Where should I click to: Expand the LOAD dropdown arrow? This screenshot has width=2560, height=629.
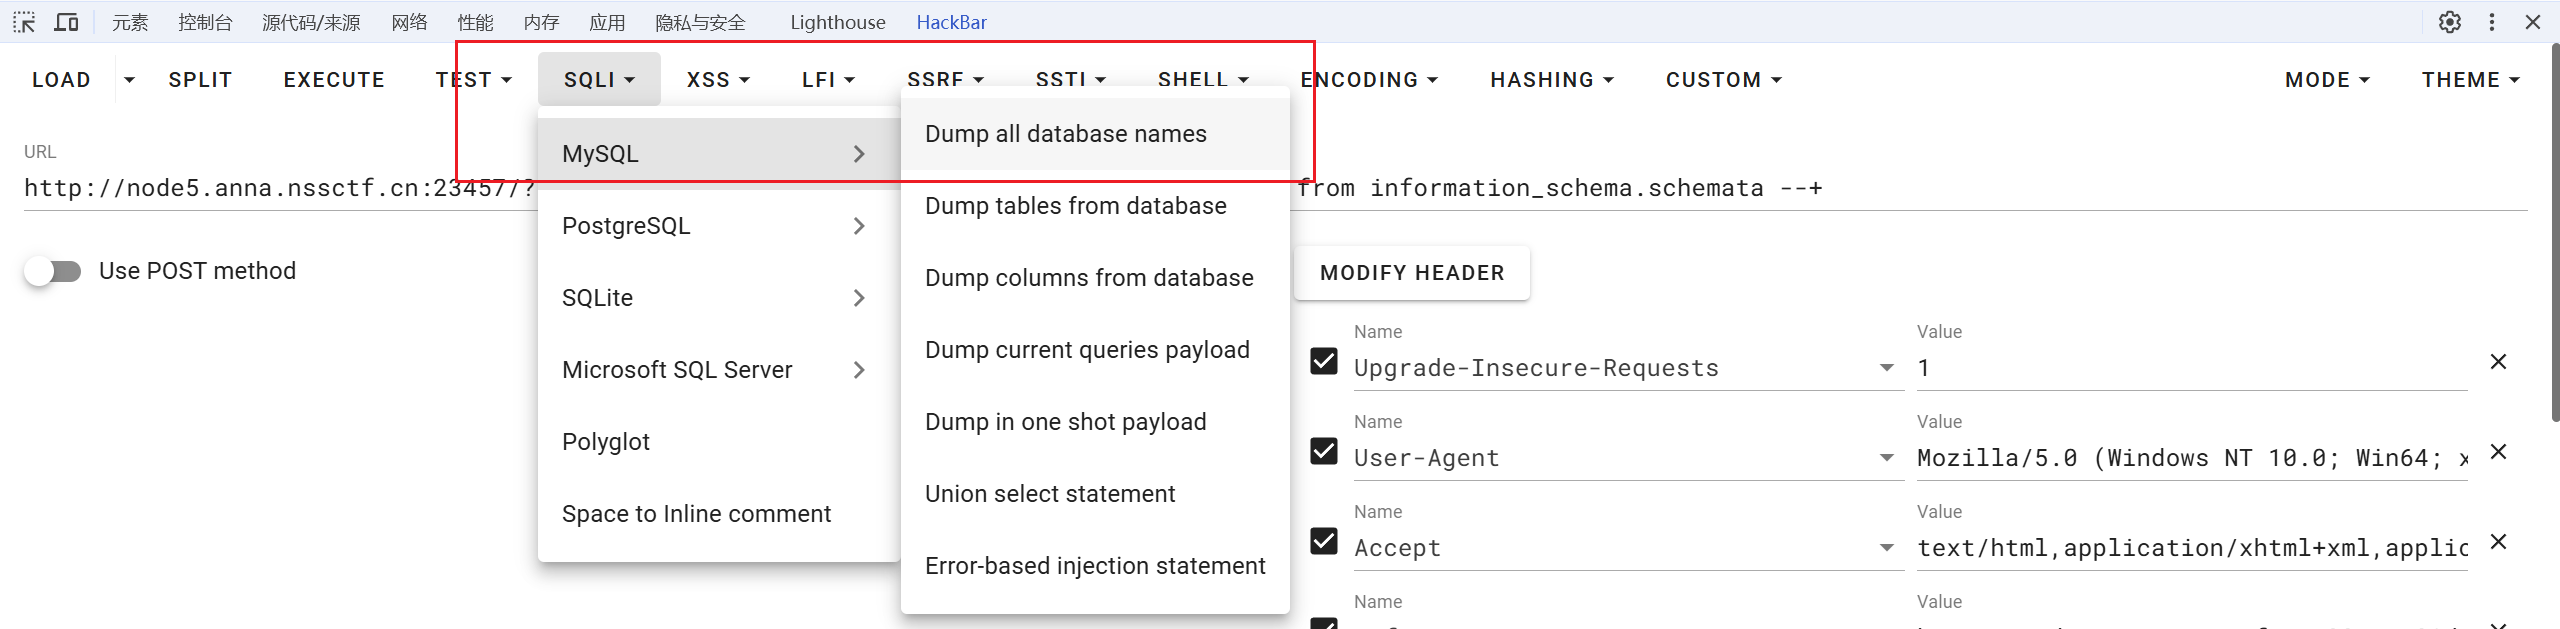click(129, 80)
